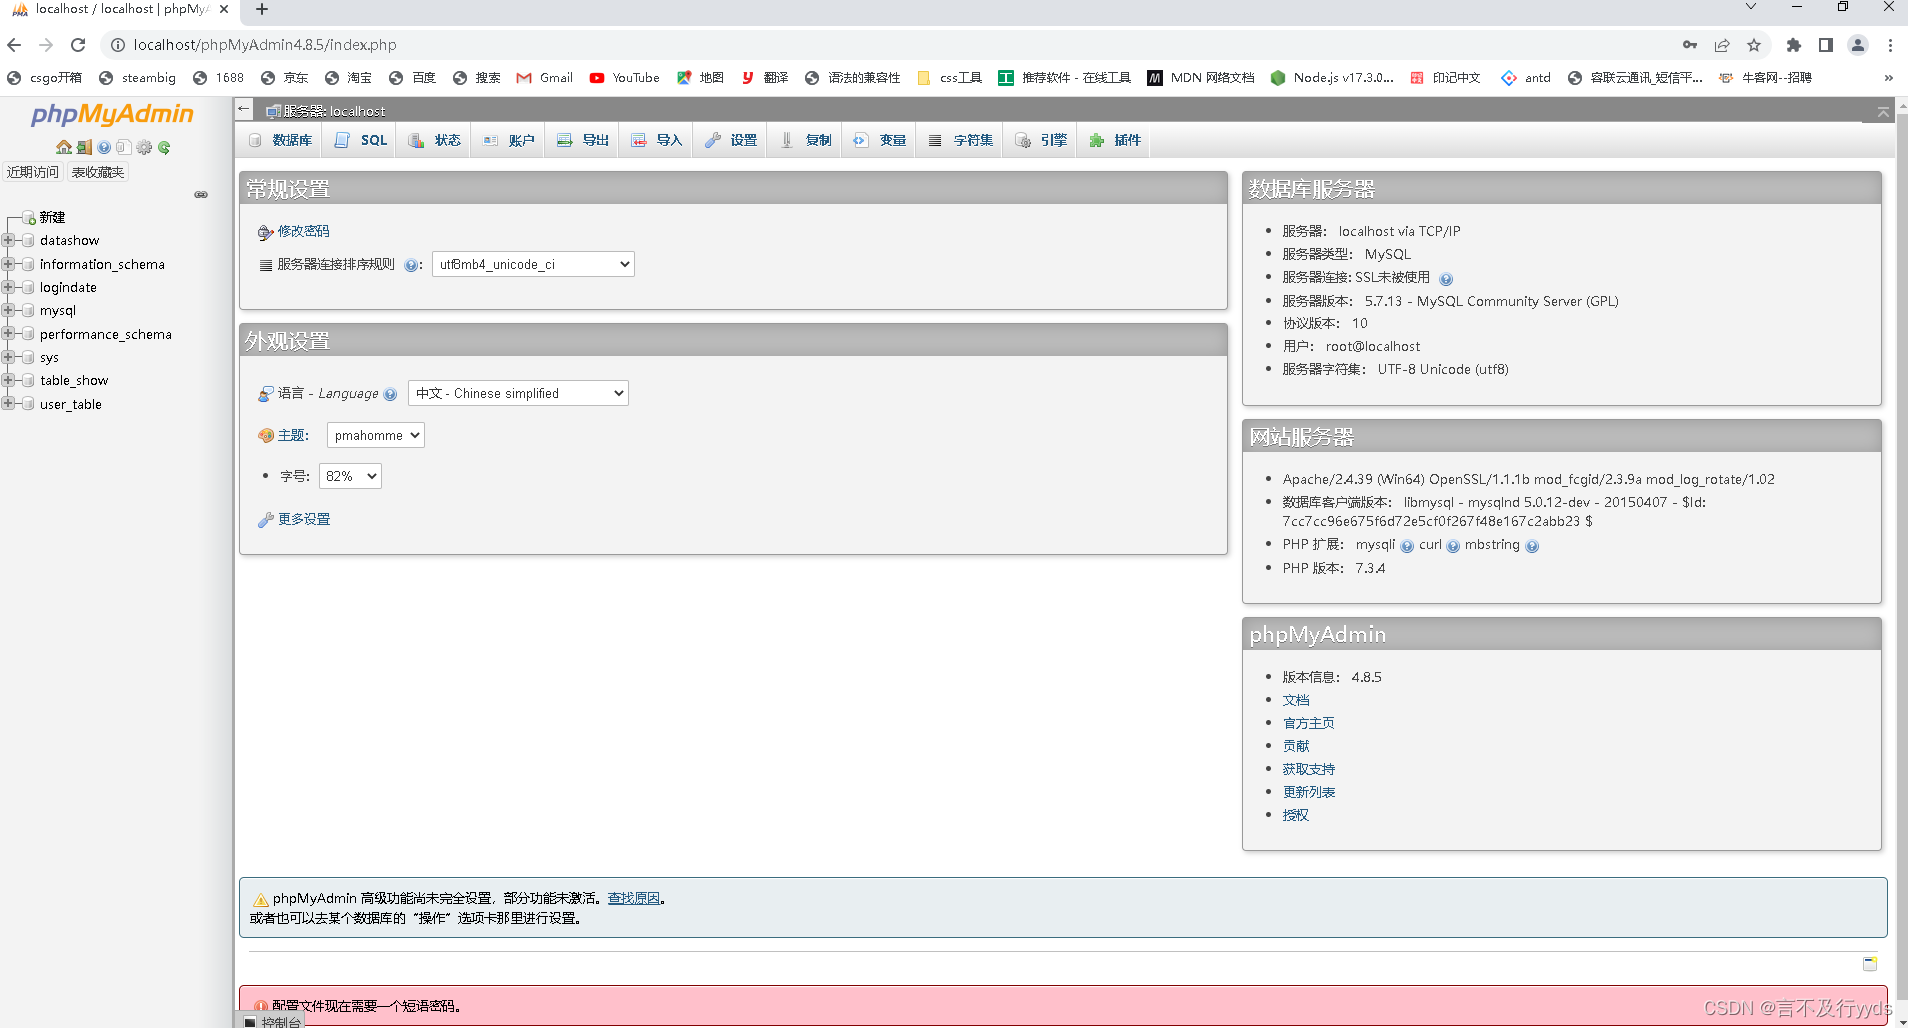The height and width of the screenshot is (1028, 1908).
Task: Click the datashow database cylinder icon
Action: pyautogui.click(x=28, y=240)
